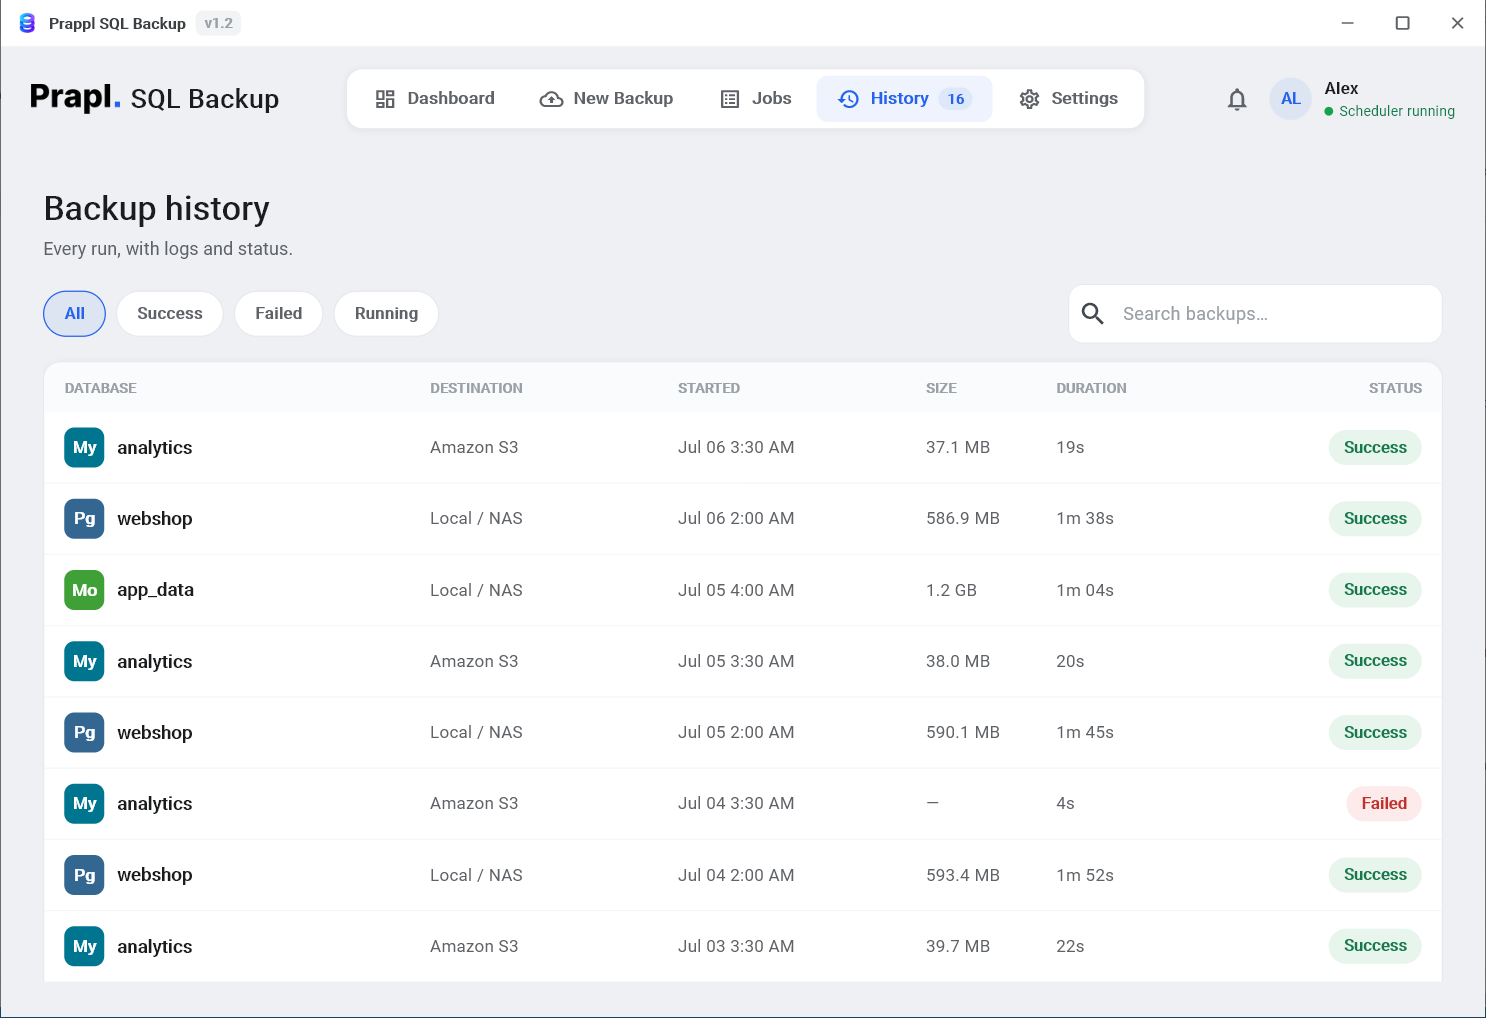Click the search magnifier icon
1486x1018 pixels.
(x=1093, y=314)
